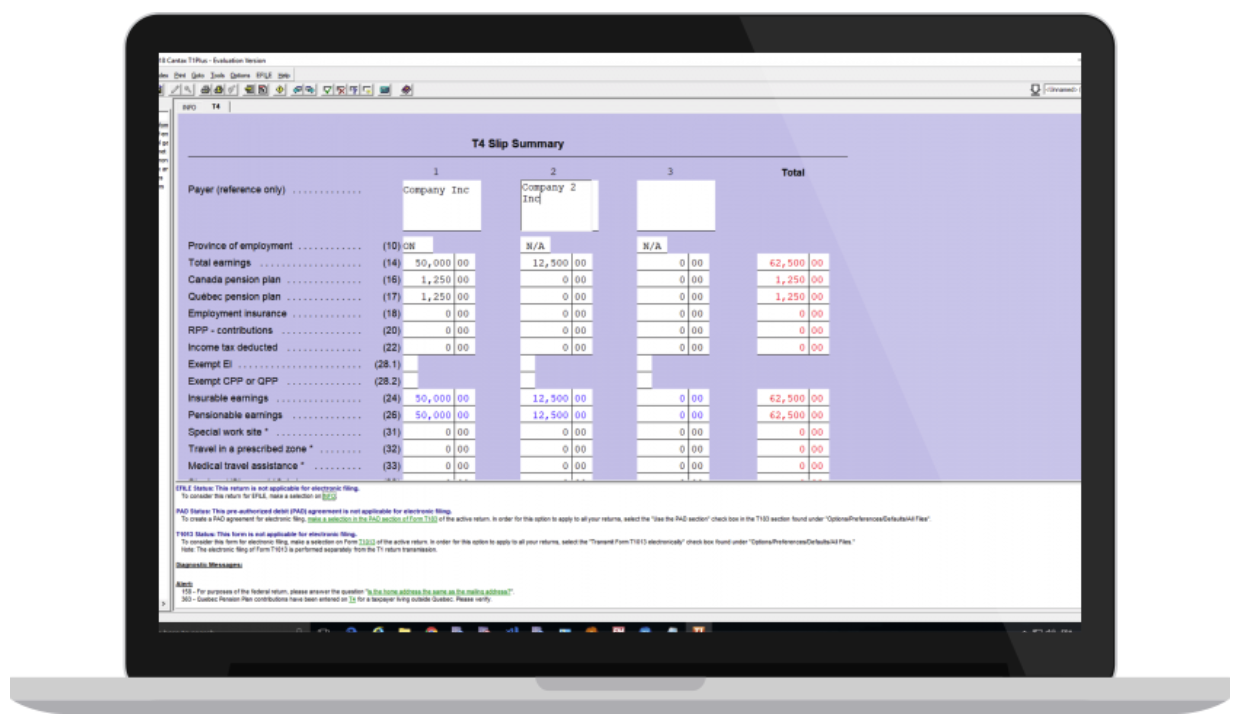Click the magnifying glass toolbar icon
Viewport: 1241px width, 722px height.
(x=186, y=90)
